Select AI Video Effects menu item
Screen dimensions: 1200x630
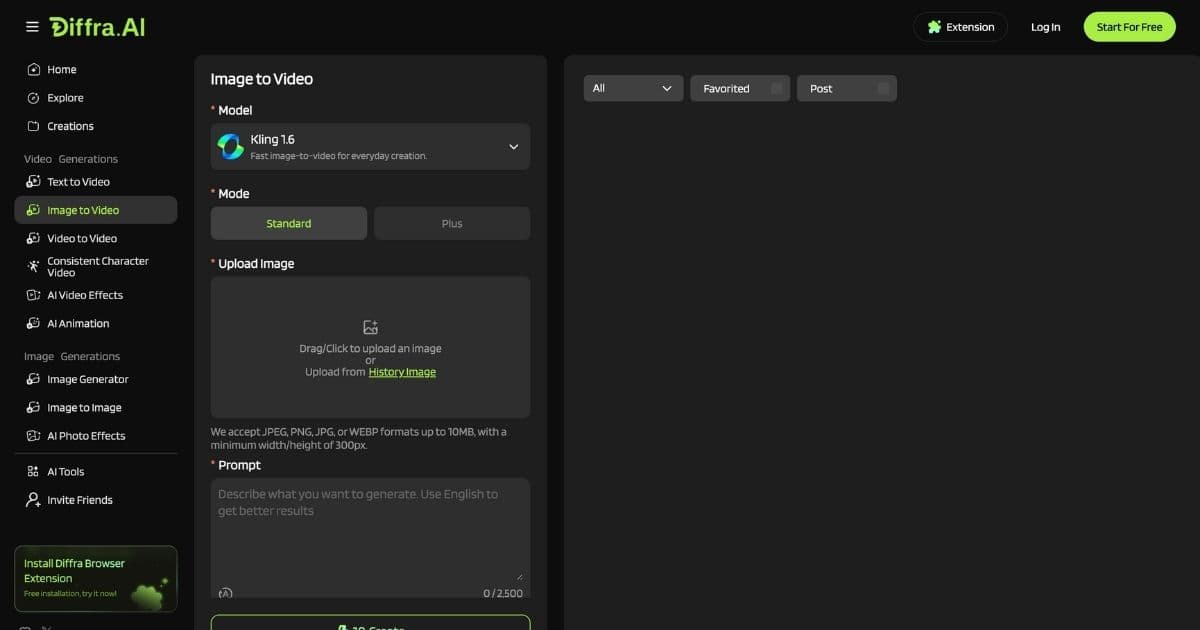coord(85,295)
